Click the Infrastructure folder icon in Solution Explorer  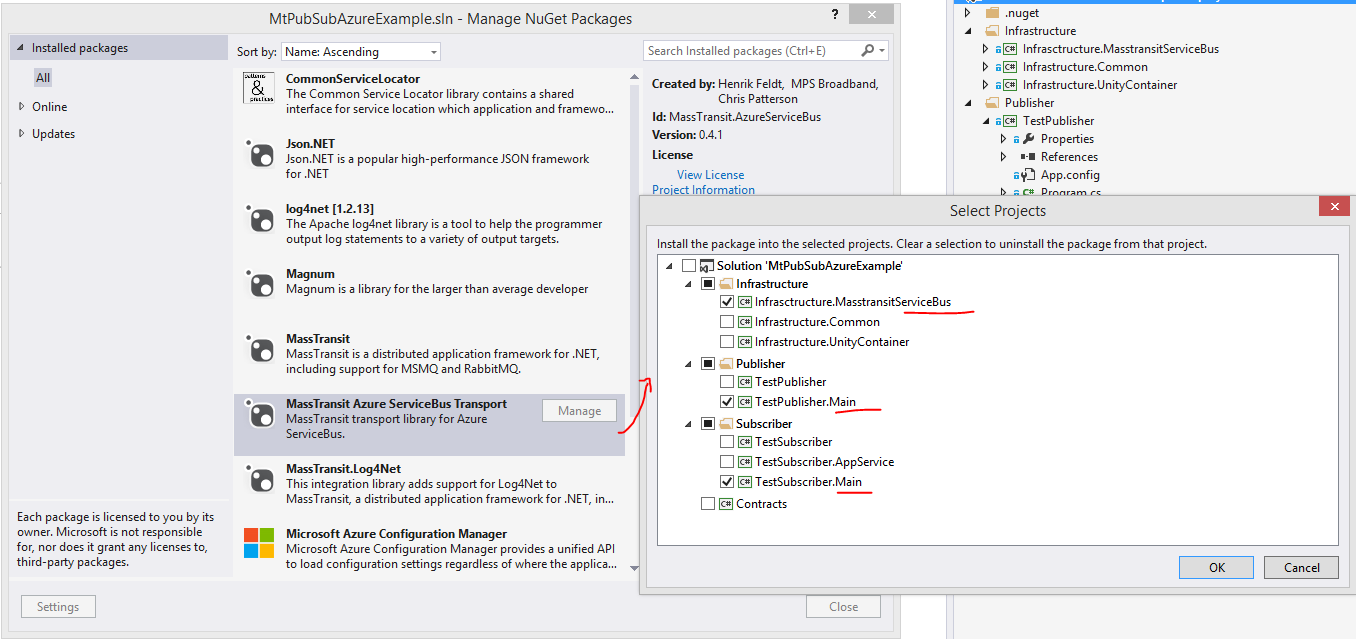[992, 31]
